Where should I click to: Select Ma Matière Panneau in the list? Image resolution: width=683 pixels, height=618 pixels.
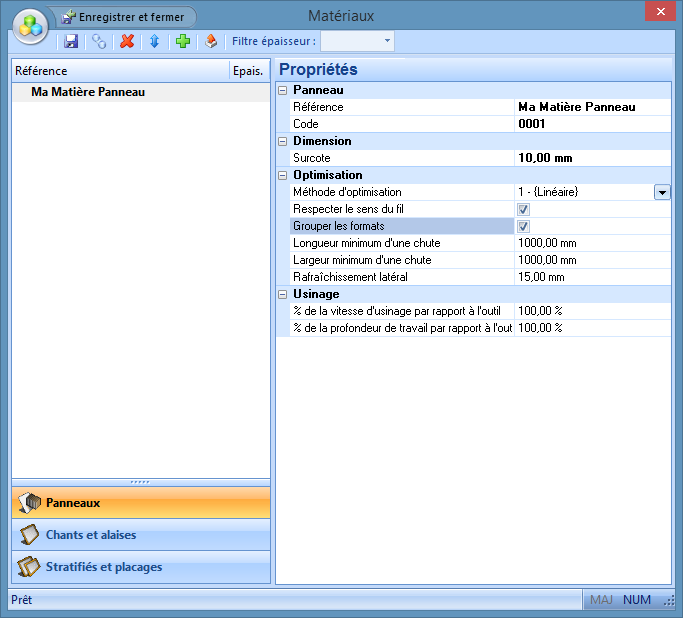pos(89,92)
